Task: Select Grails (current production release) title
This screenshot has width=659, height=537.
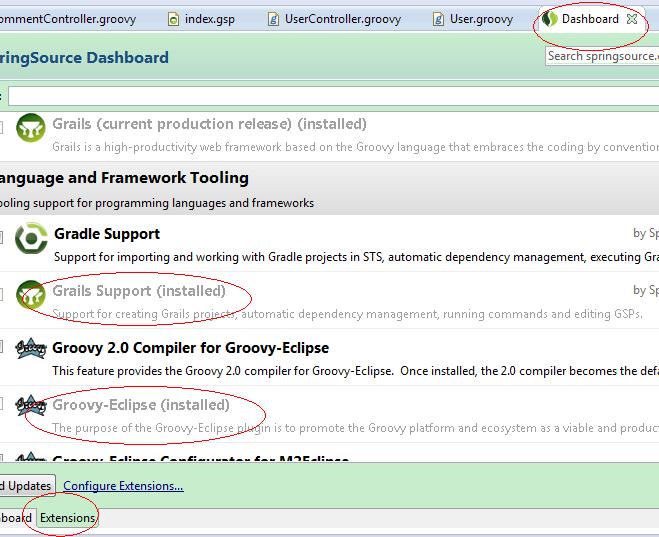Action: click(x=210, y=124)
